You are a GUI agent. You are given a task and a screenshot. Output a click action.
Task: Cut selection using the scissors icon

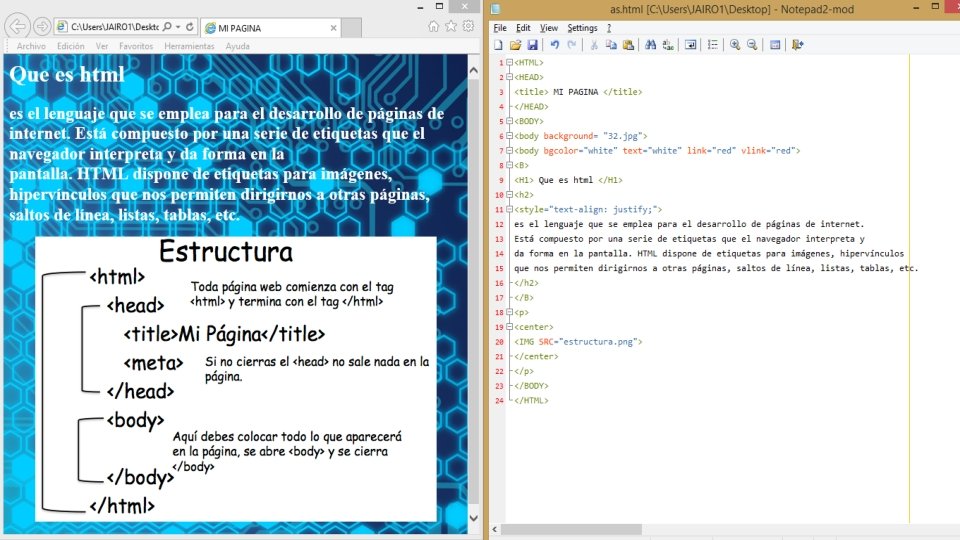(x=594, y=45)
